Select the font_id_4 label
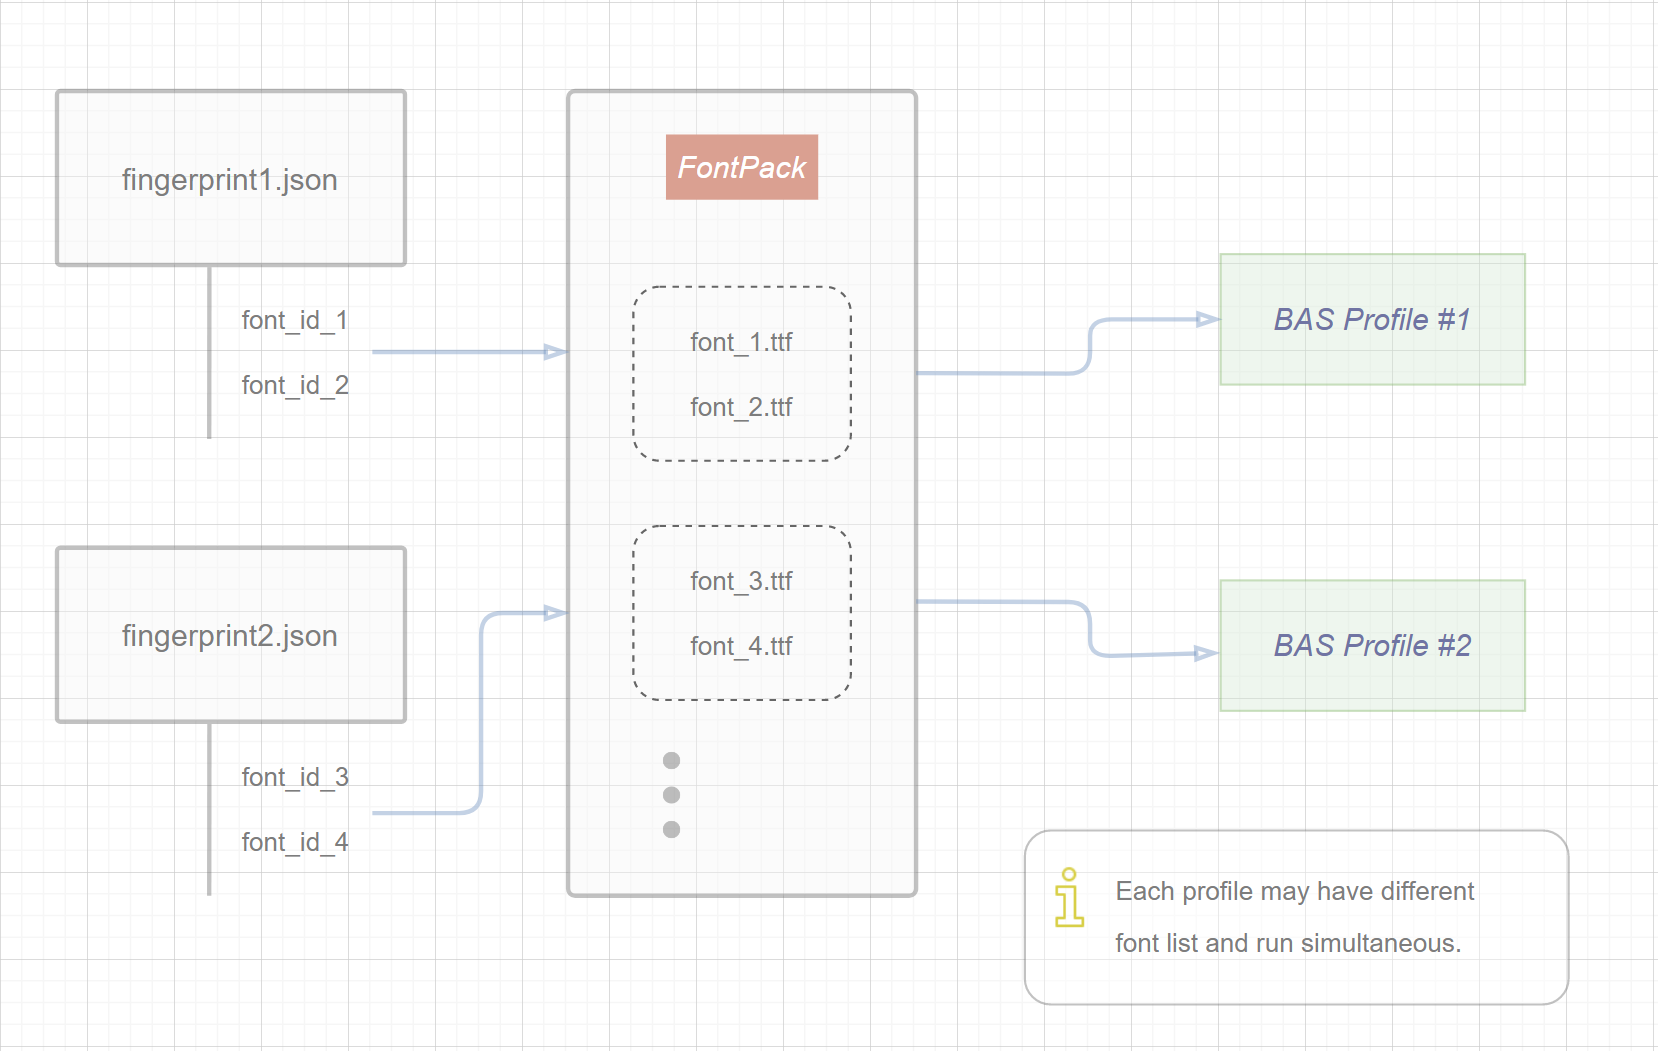This screenshot has width=1658, height=1051. click(294, 842)
